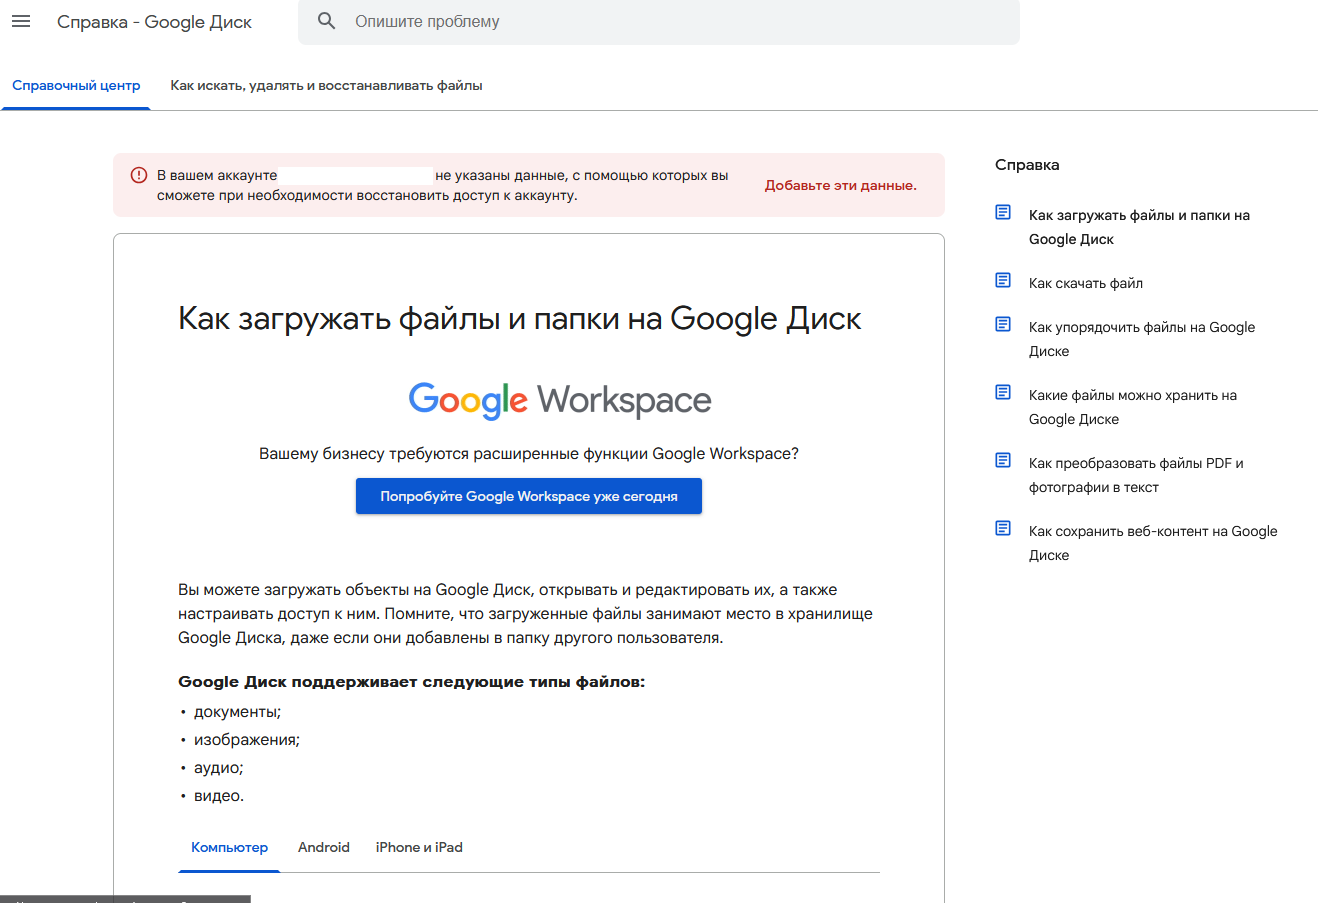Image resolution: width=1318 pixels, height=903 pixels.
Task: Click article icon beside 'Как сохранить веб-контент'
Action: (x=1003, y=529)
